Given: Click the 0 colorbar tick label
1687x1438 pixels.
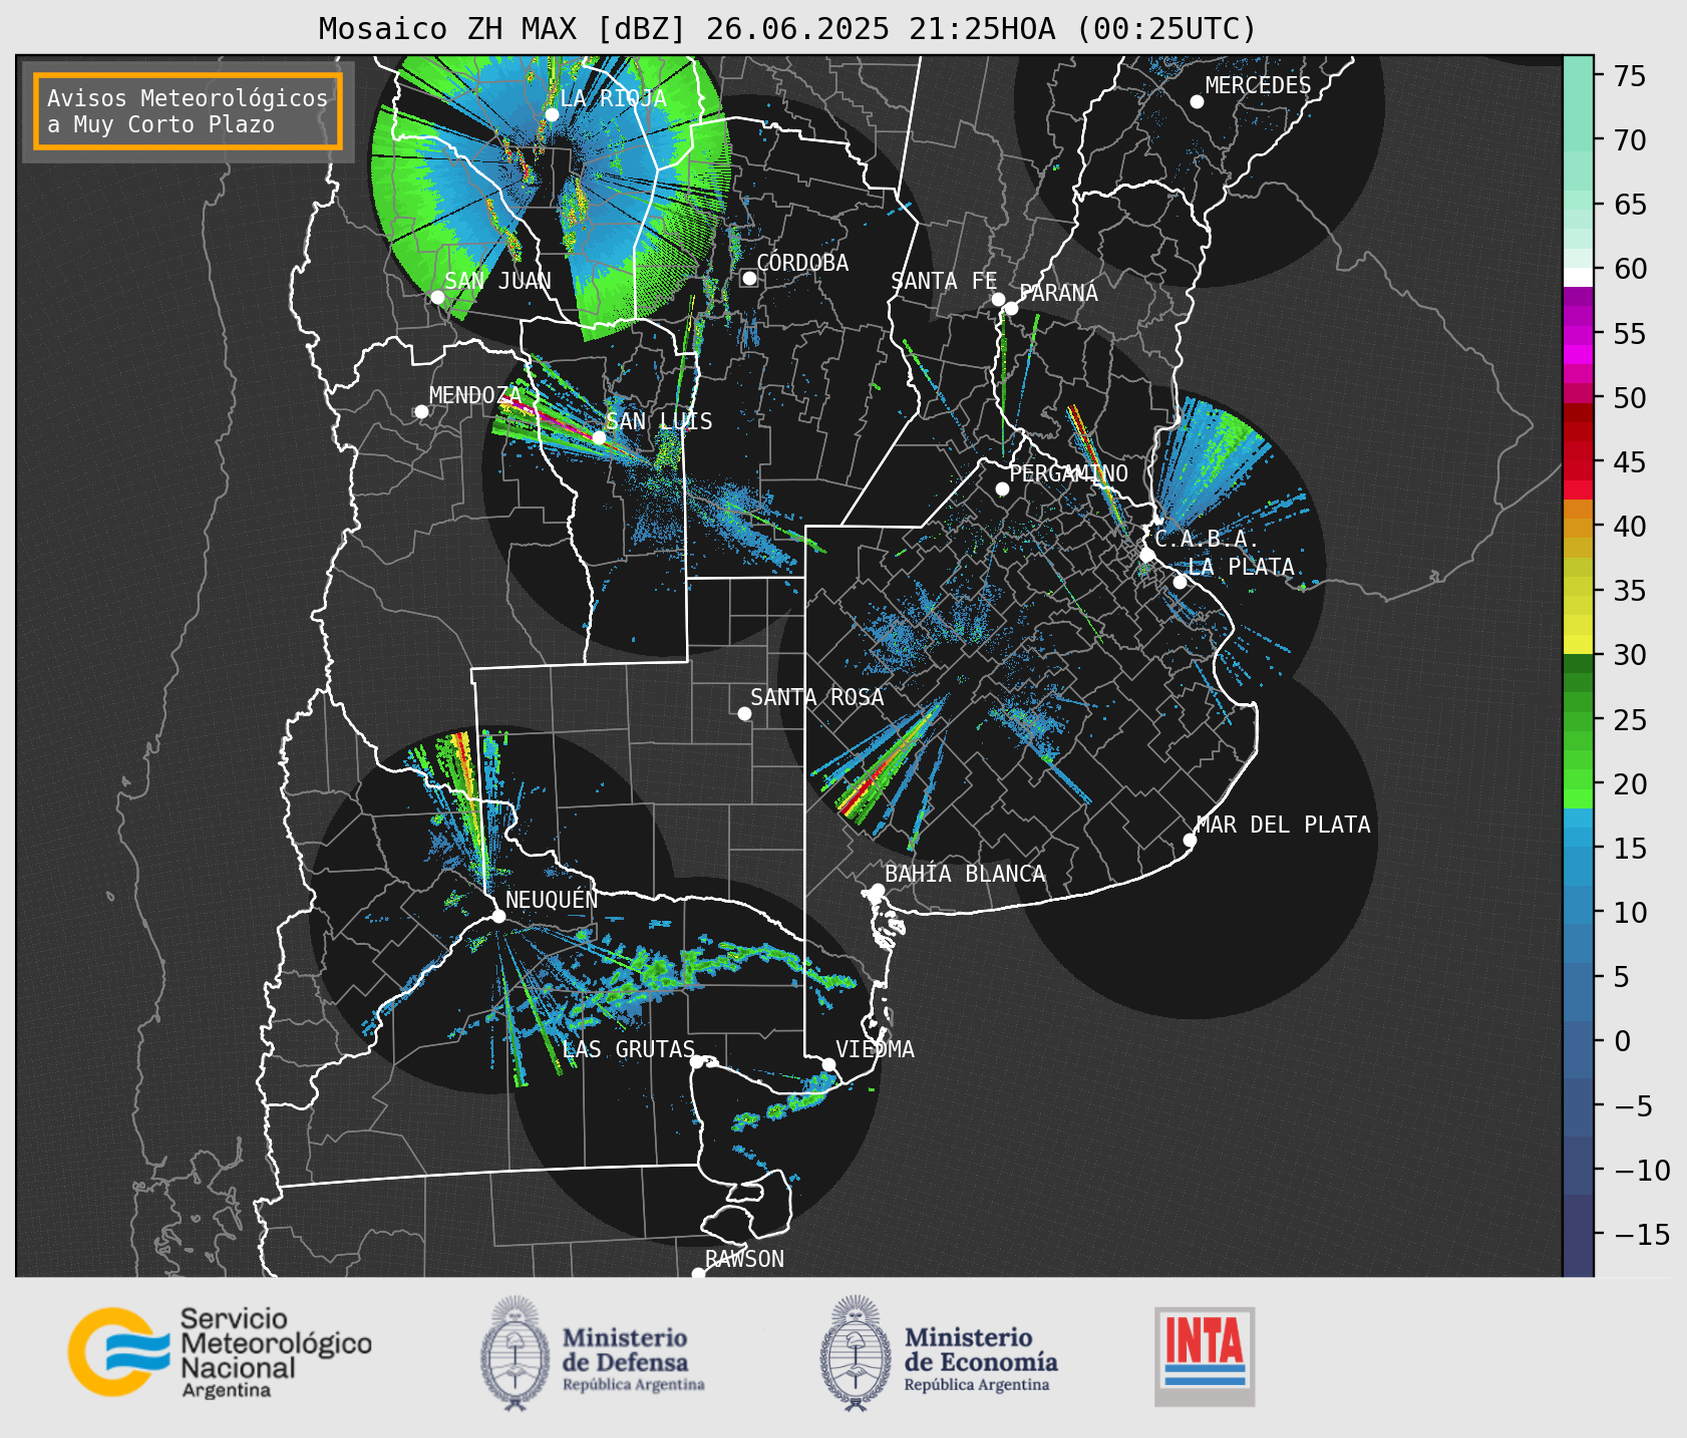Looking at the screenshot, I should tap(1622, 1041).
